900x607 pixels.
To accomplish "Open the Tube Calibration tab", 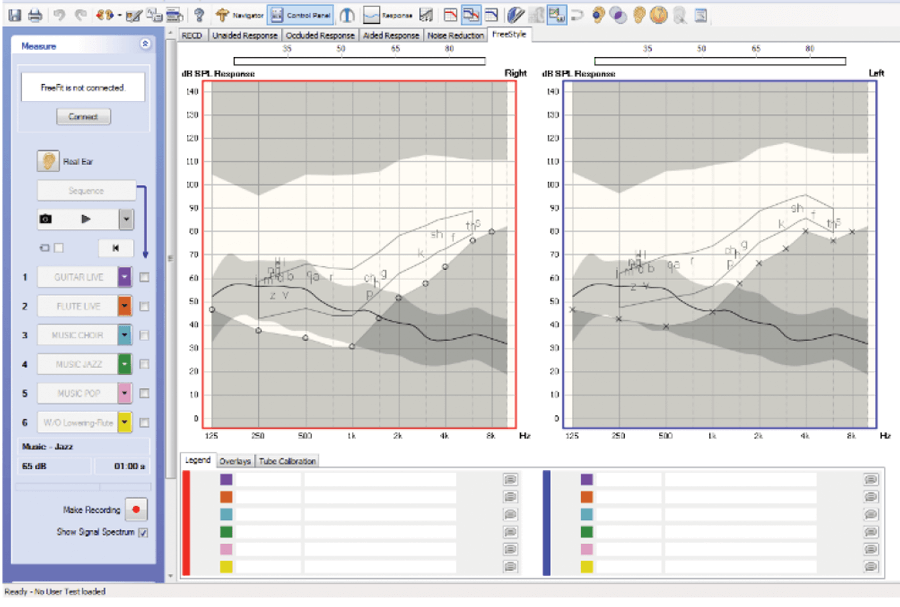I will coord(288,461).
